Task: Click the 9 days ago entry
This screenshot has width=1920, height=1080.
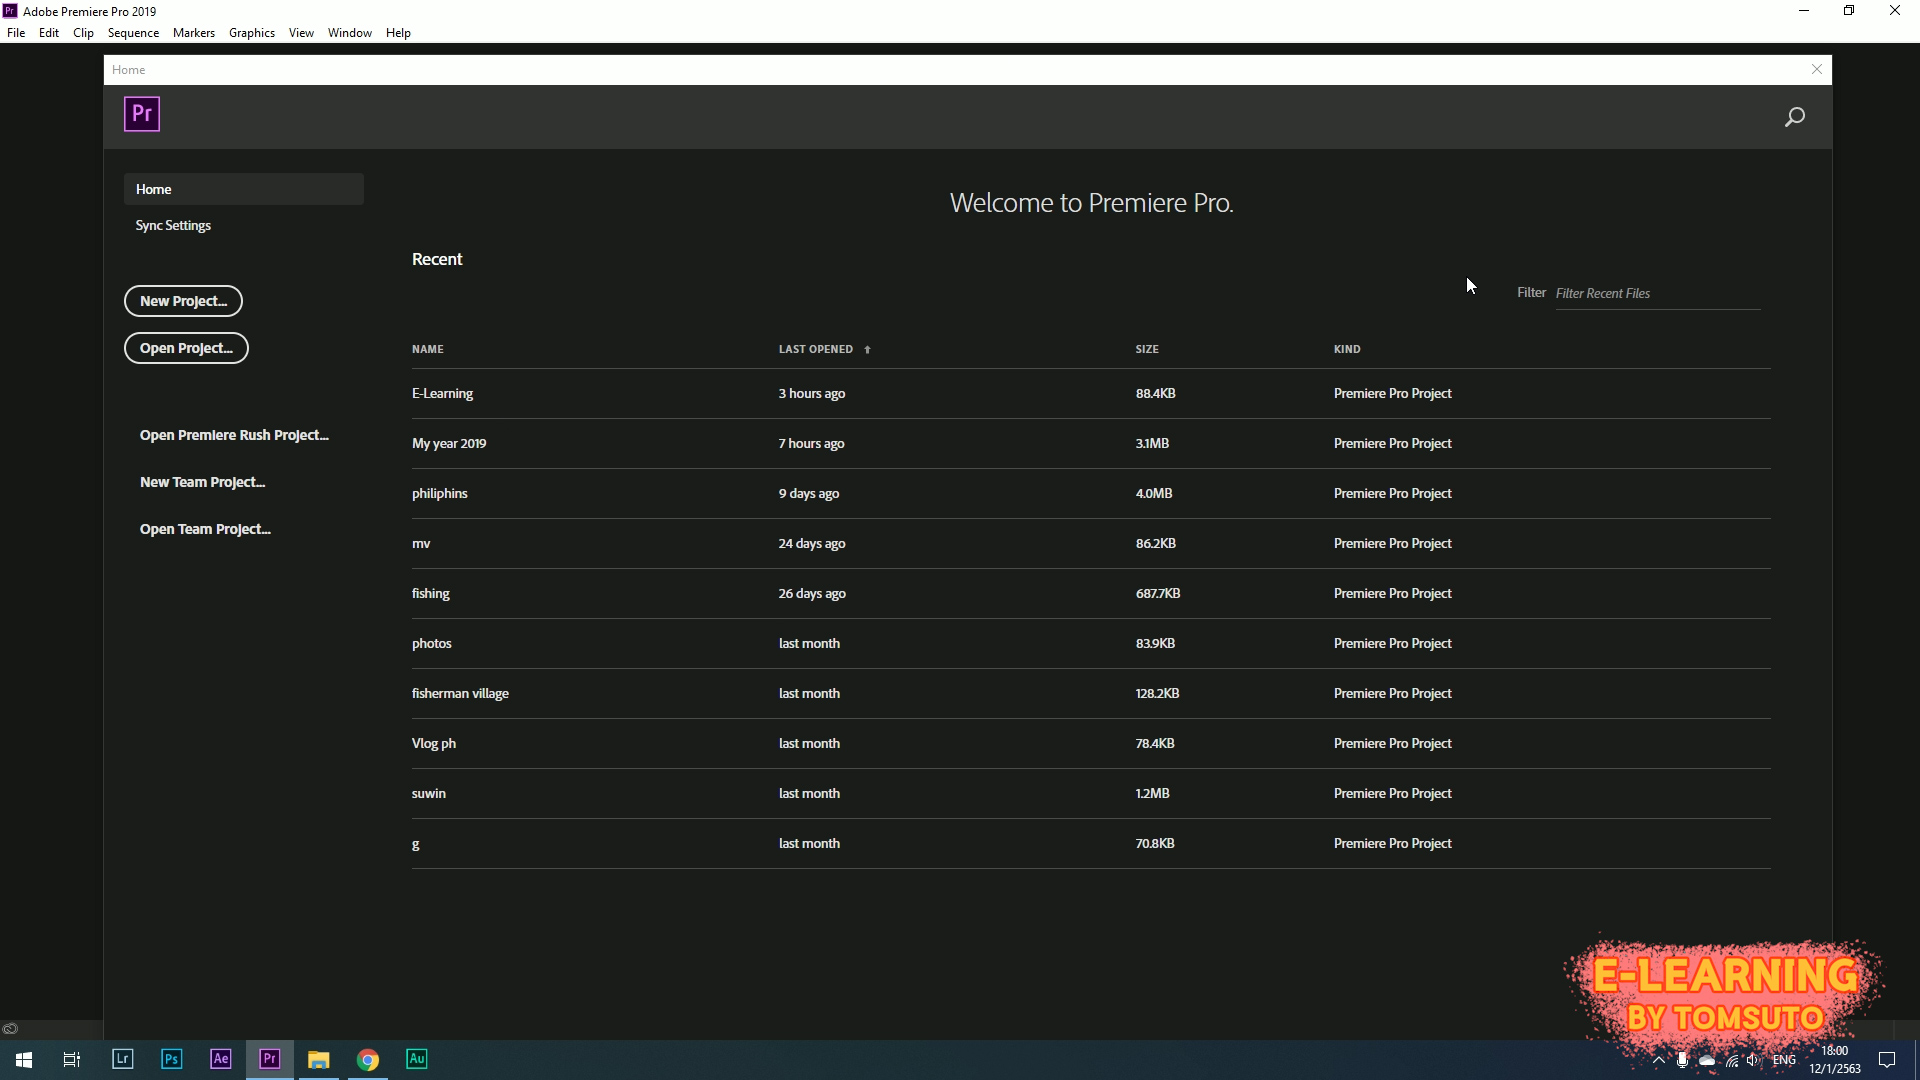Action: coord(809,493)
